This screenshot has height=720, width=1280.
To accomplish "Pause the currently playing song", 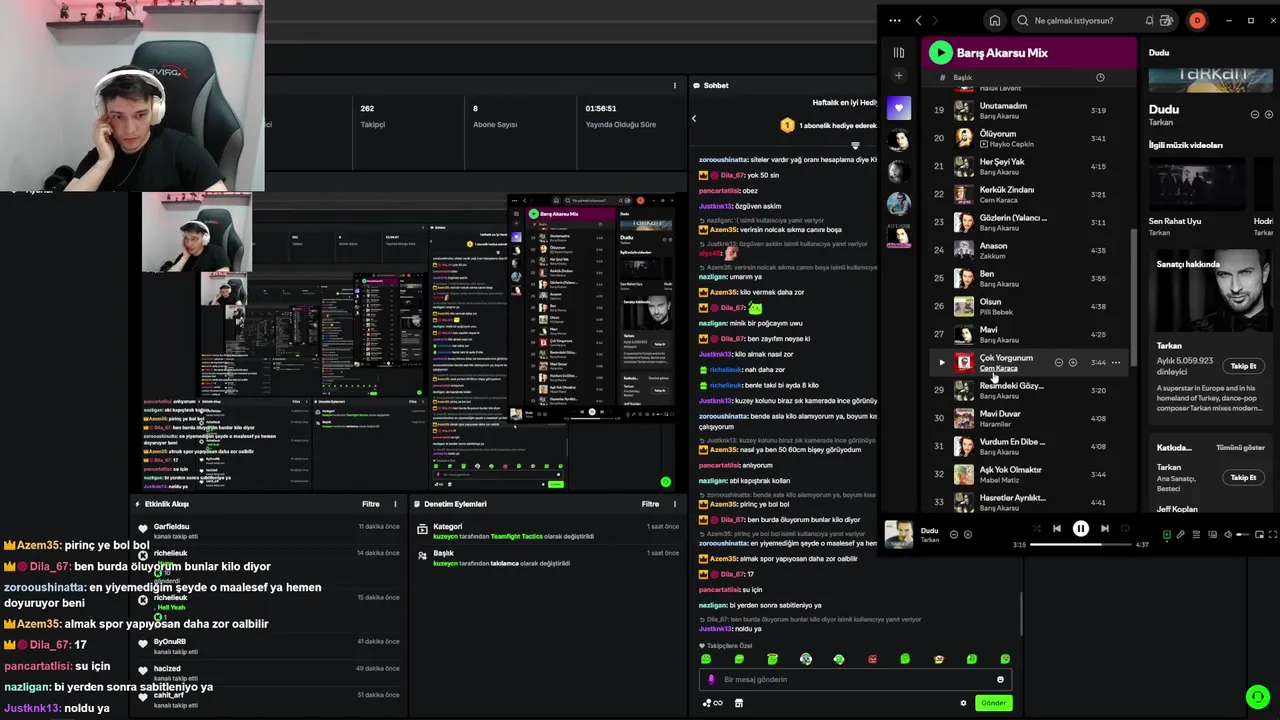I will (1081, 528).
